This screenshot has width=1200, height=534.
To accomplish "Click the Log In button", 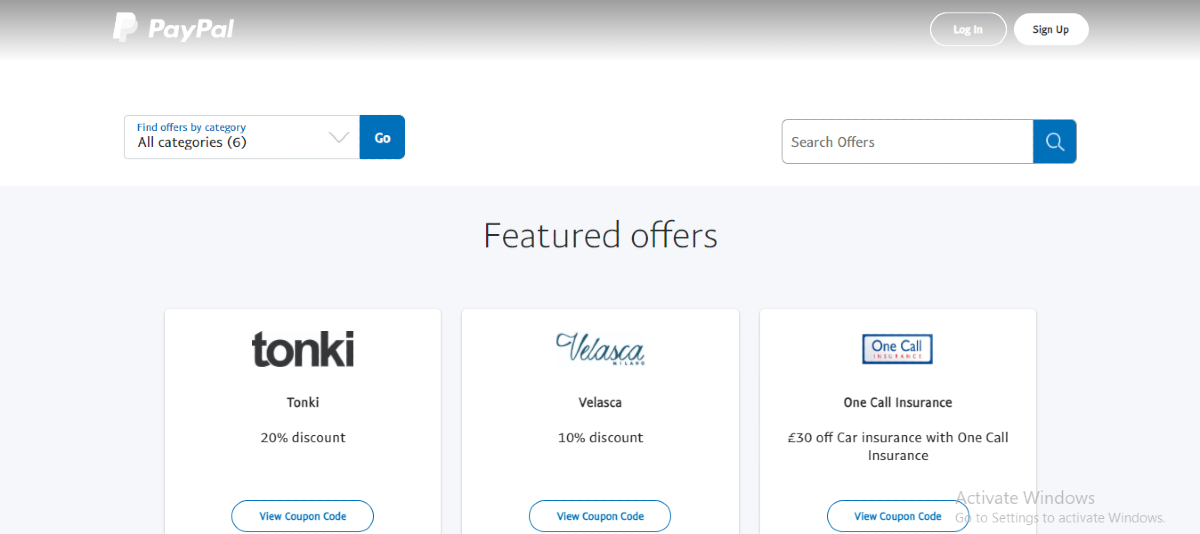I will (x=968, y=29).
